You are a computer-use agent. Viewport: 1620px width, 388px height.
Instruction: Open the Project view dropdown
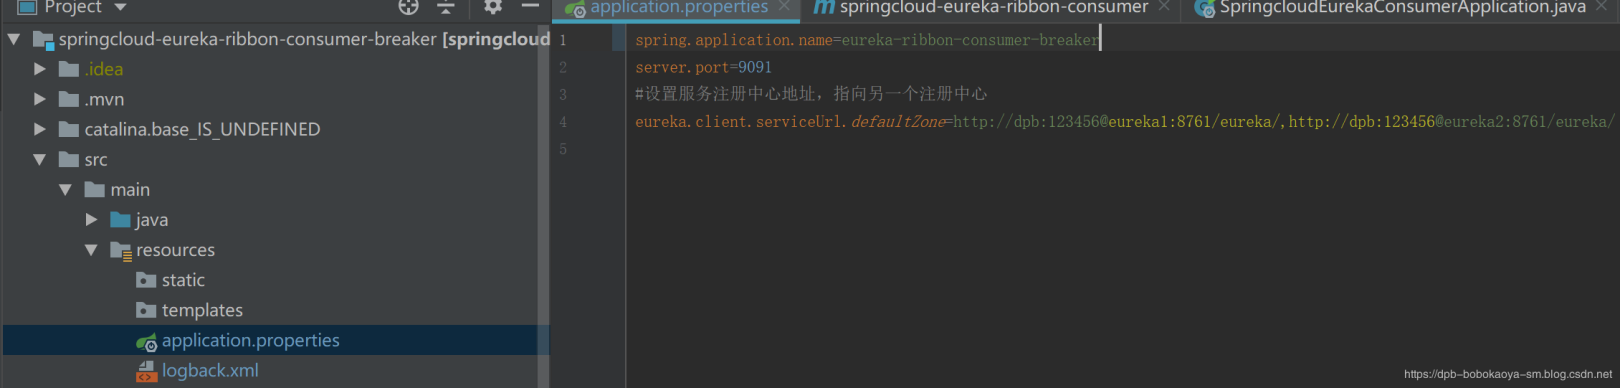(x=120, y=8)
